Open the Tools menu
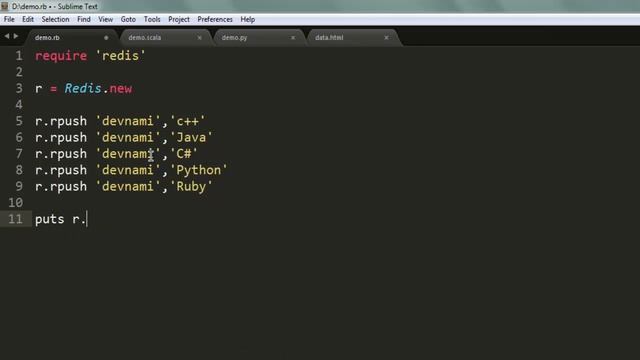Viewport: 640px width, 360px height. [x=152, y=20]
